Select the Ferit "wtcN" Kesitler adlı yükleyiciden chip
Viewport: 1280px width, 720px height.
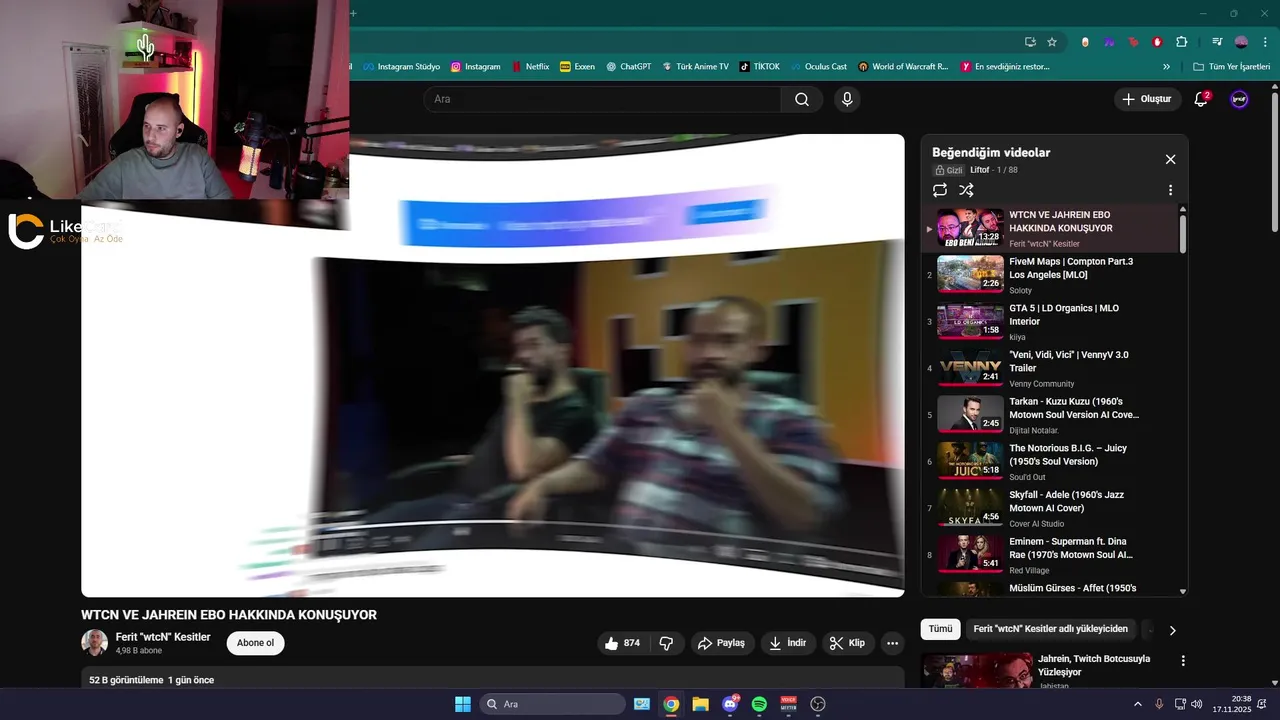point(1050,629)
